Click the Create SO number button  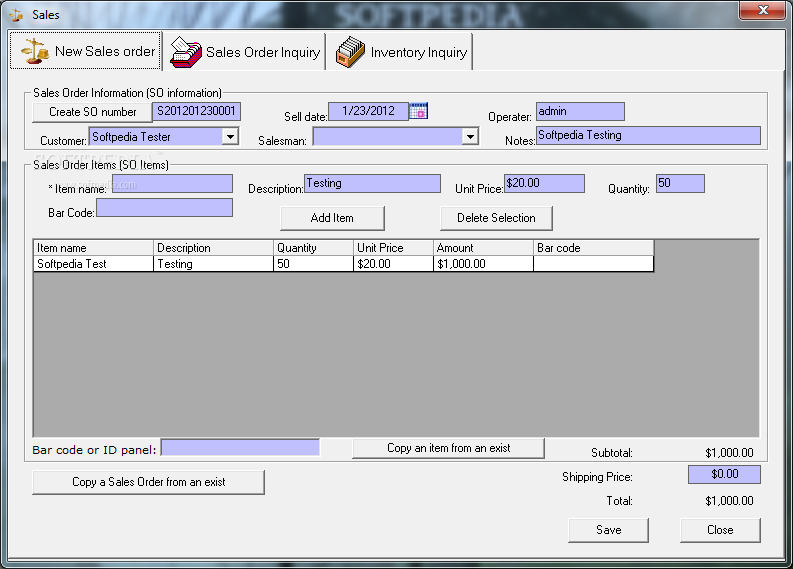[93, 112]
